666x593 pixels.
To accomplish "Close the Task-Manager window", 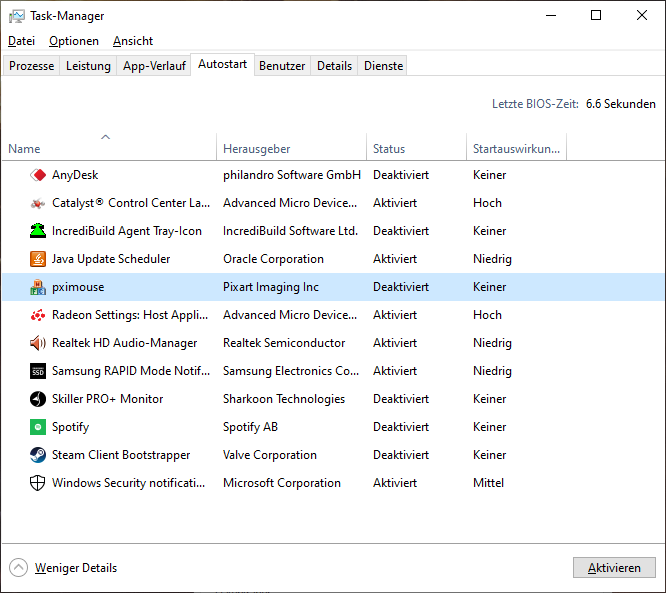I will (x=642, y=15).
